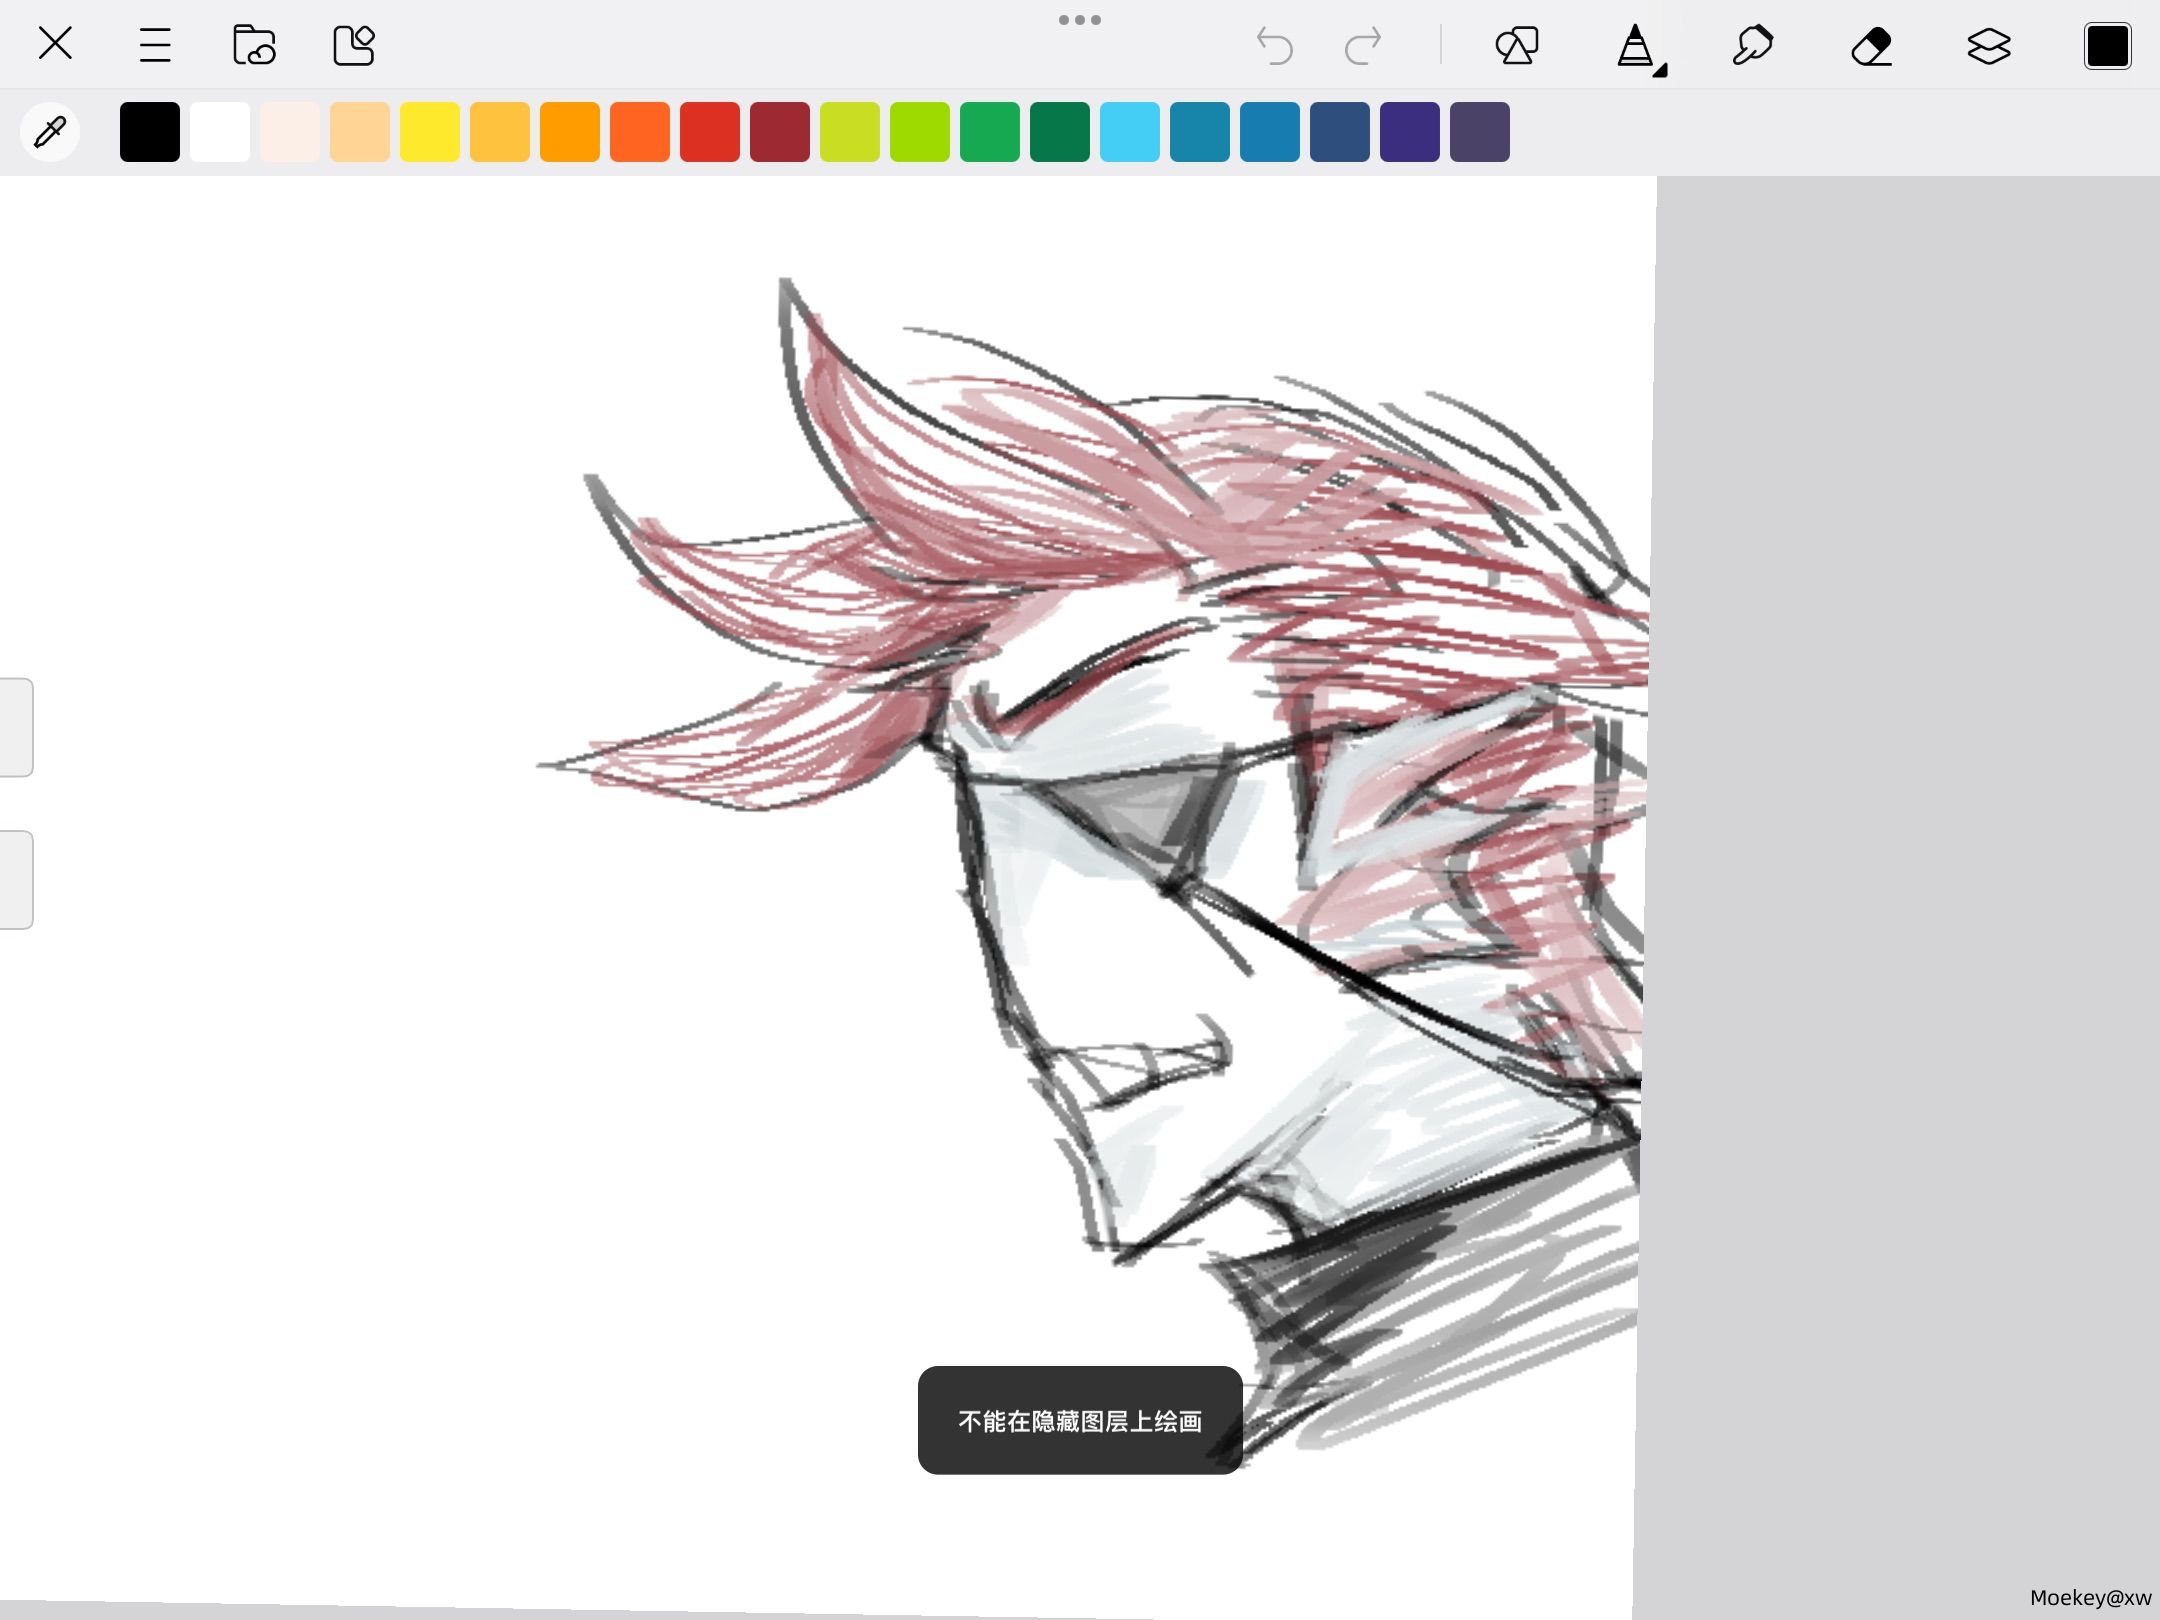Close the current drawing with X icon
The height and width of the screenshot is (1620, 2160).
[x=55, y=44]
